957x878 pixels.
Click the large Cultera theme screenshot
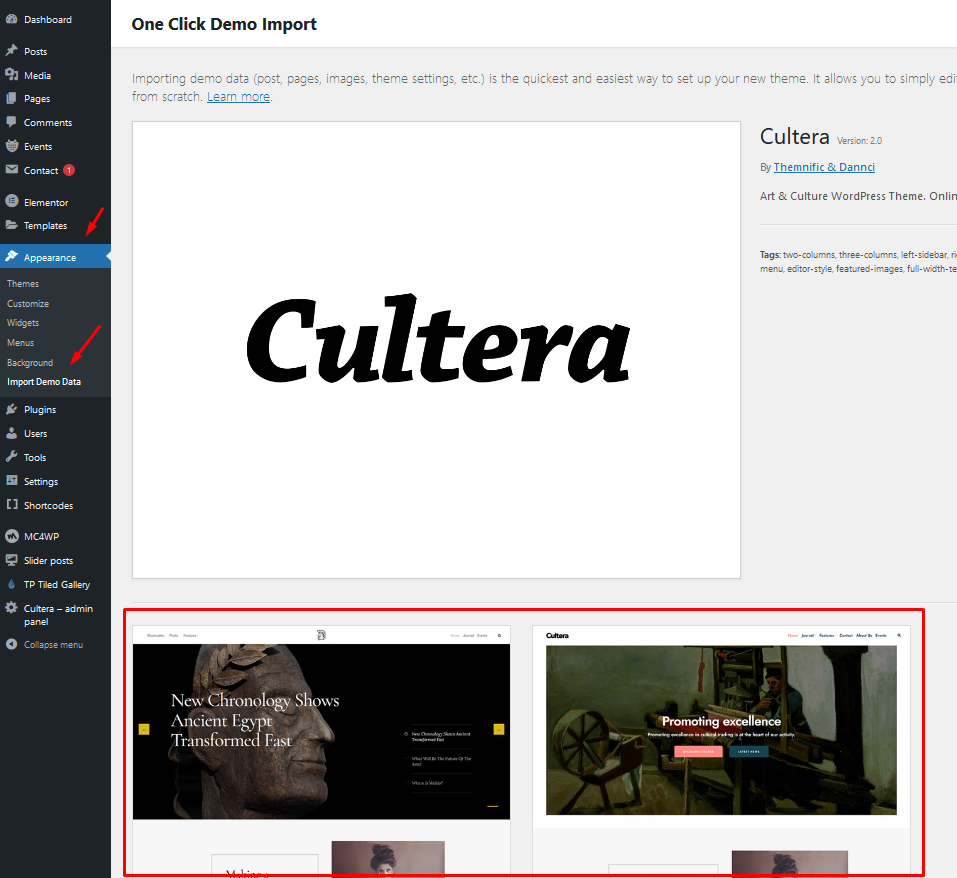tap(436, 350)
